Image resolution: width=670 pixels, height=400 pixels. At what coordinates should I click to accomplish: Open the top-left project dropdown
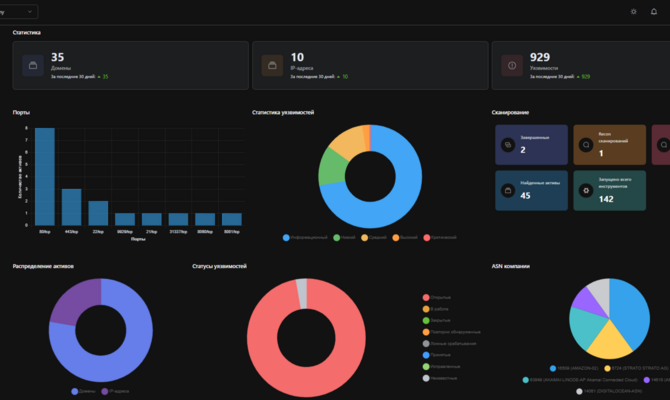[x=18, y=12]
